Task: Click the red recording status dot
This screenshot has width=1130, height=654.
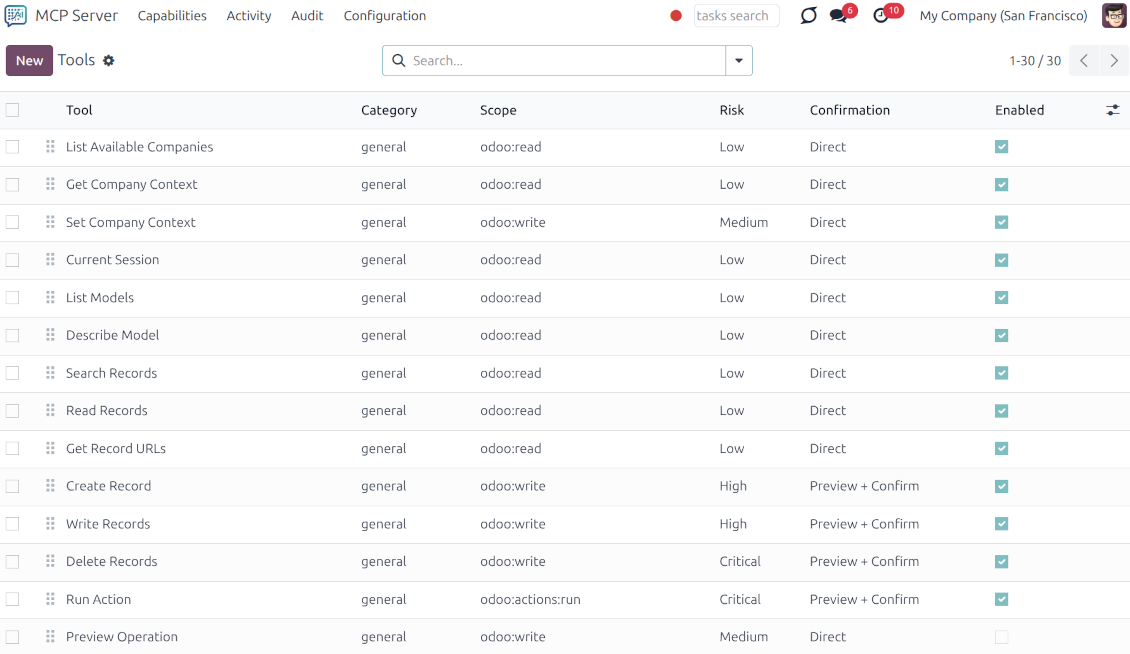Action: coord(676,15)
